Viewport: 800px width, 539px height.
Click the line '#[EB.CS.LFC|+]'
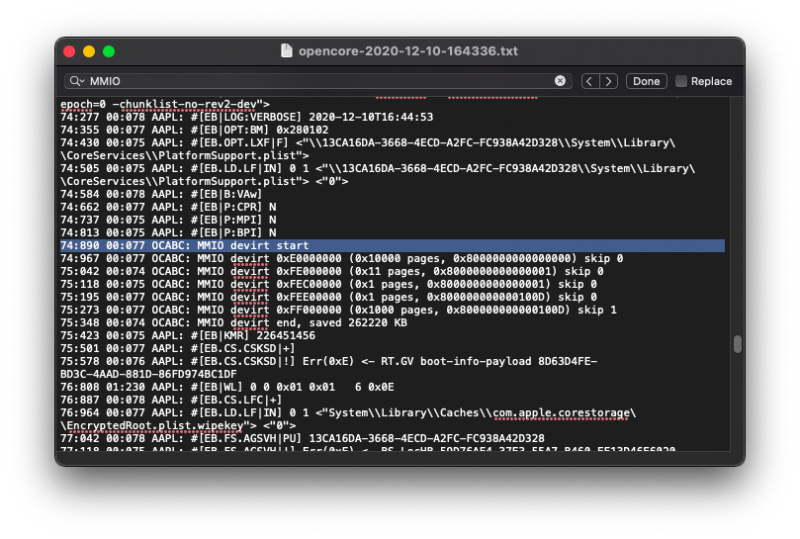(x=171, y=400)
